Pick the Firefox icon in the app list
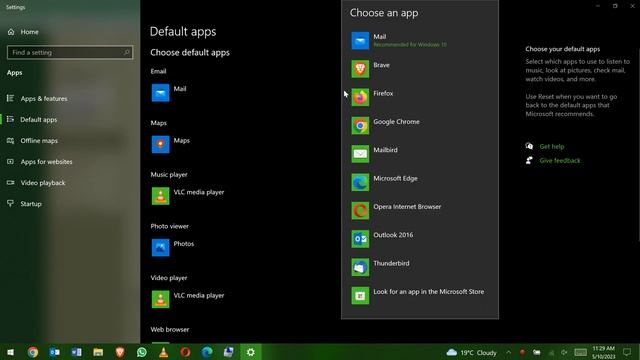This screenshot has width=640, height=360. tap(360, 97)
